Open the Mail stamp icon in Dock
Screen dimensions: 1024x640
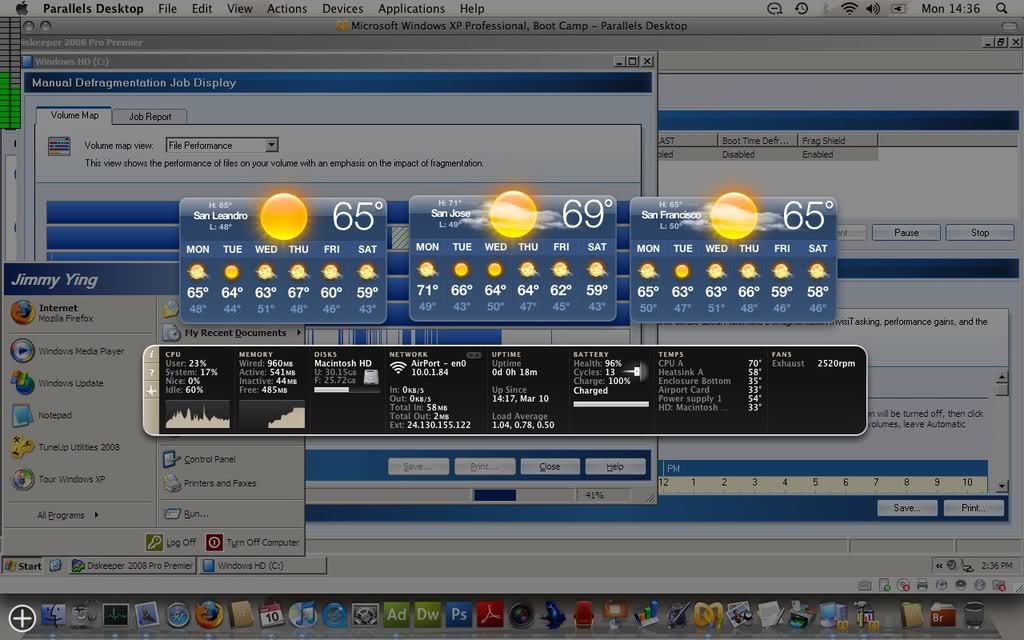(x=147, y=615)
